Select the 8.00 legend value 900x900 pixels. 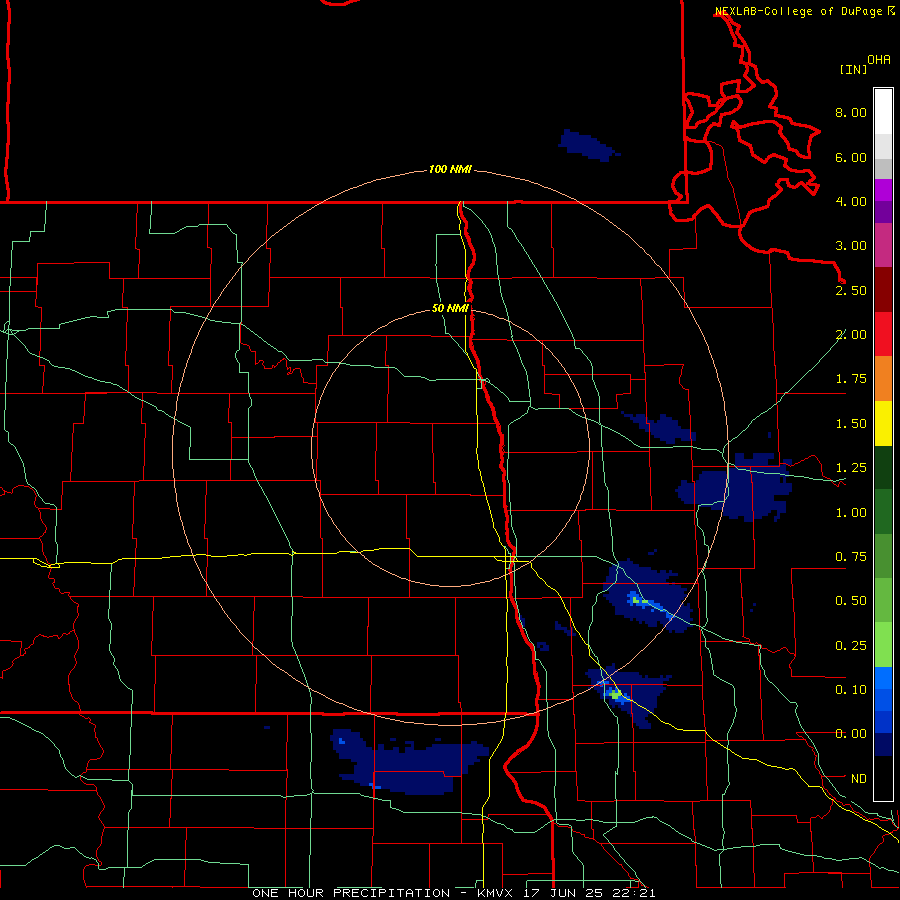tap(851, 112)
